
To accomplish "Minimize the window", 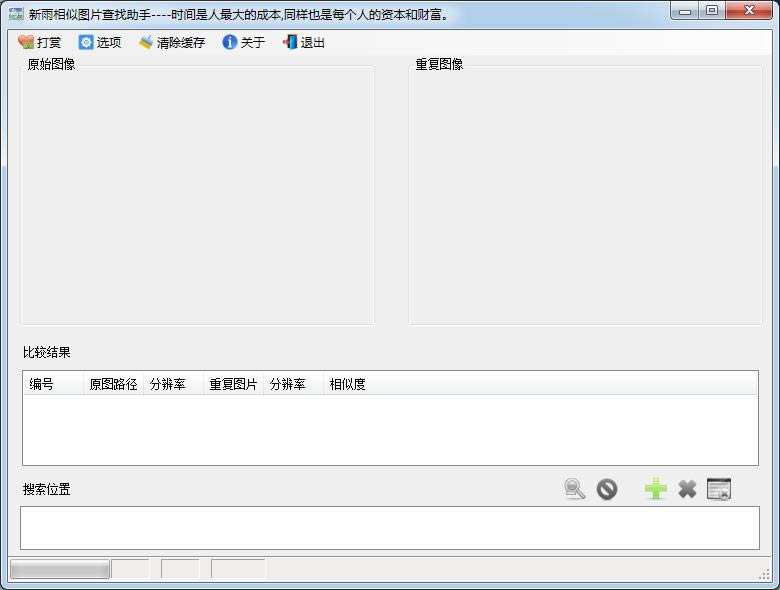I will point(685,11).
